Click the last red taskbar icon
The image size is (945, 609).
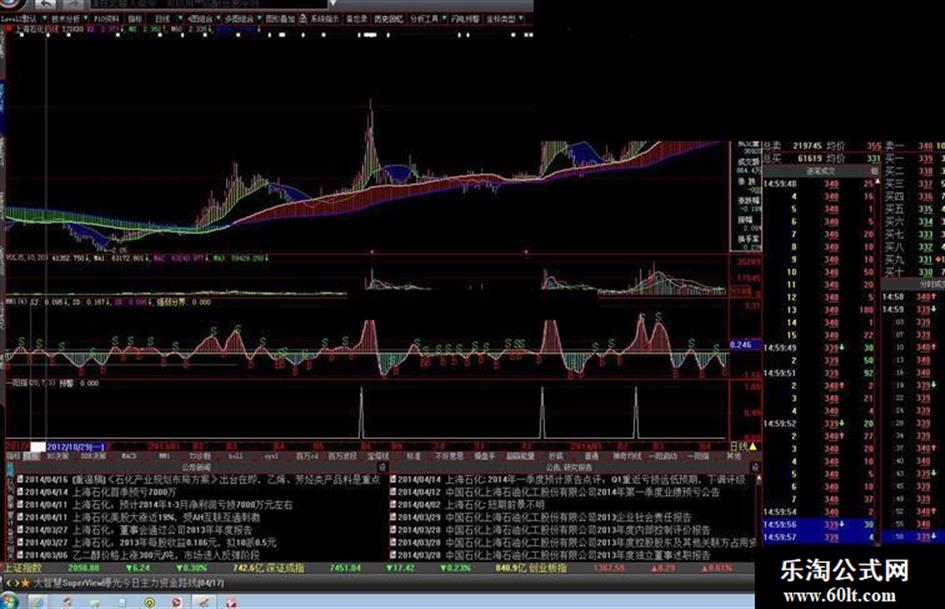(x=231, y=602)
